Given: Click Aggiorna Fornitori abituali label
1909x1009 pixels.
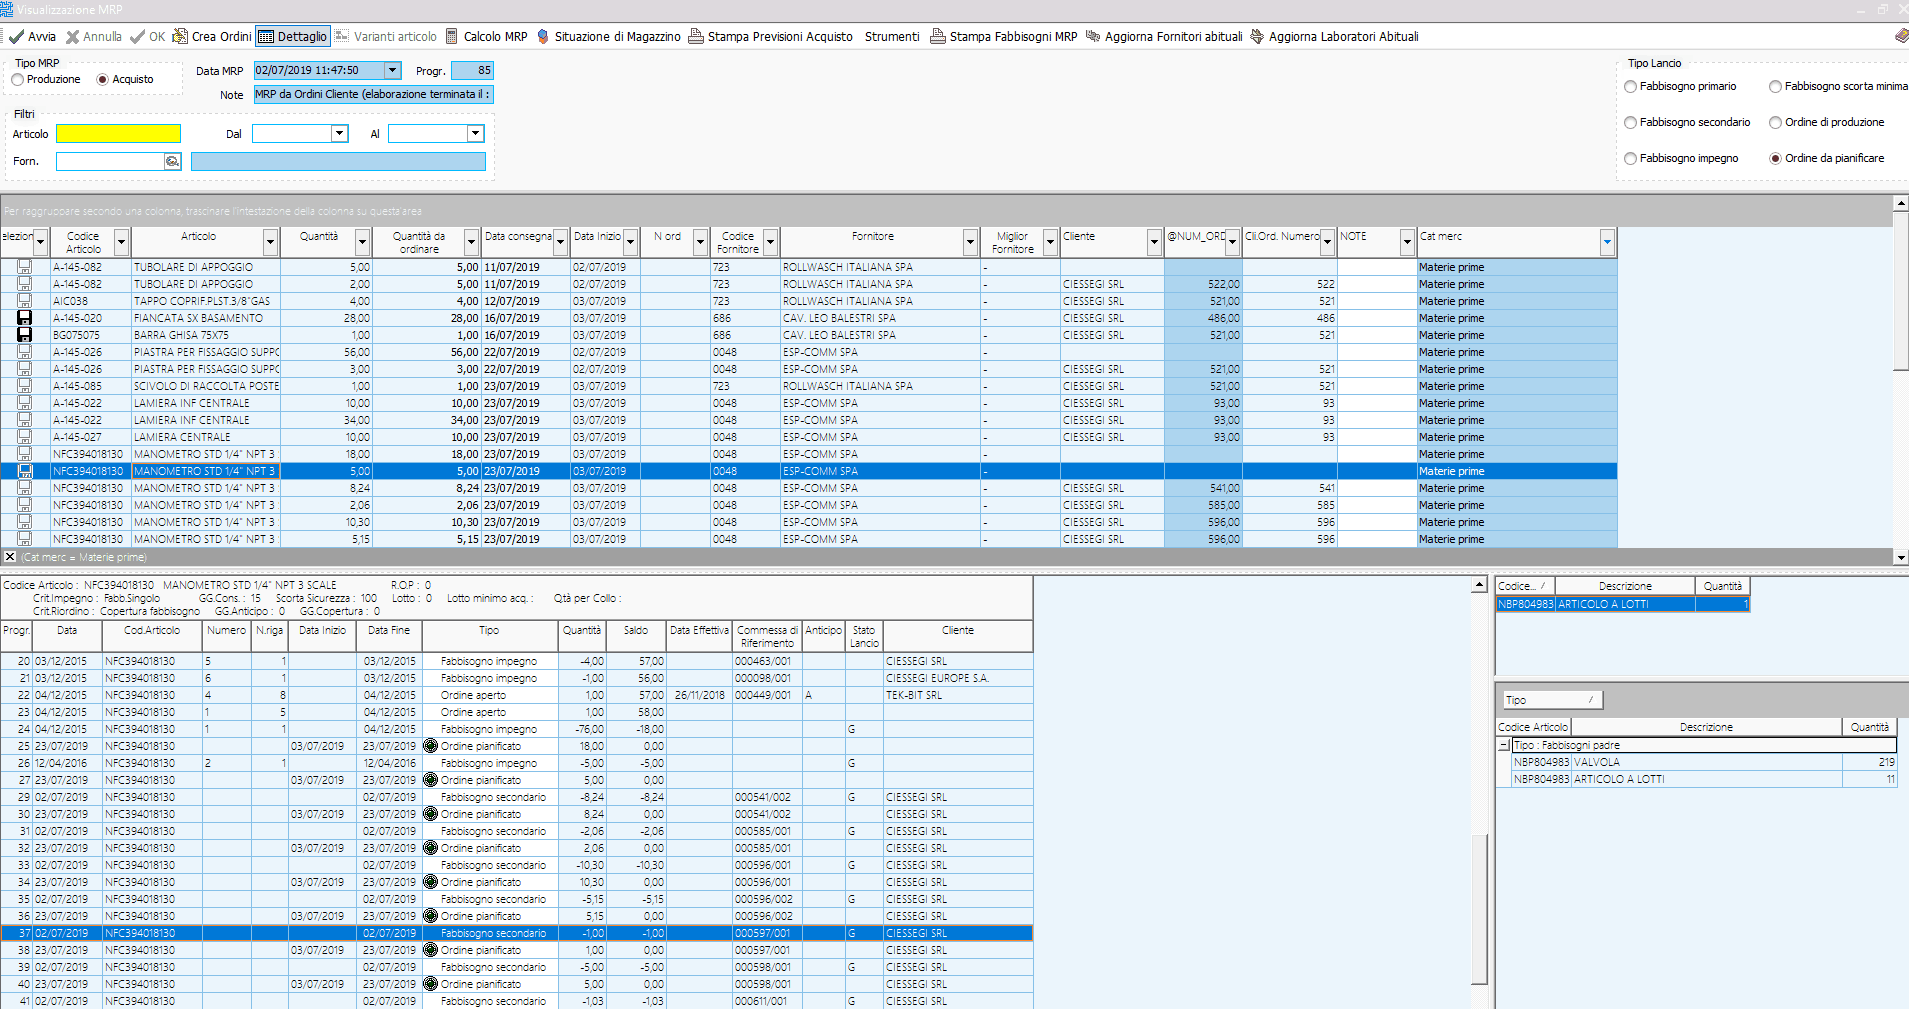Looking at the screenshot, I should 1173,37.
